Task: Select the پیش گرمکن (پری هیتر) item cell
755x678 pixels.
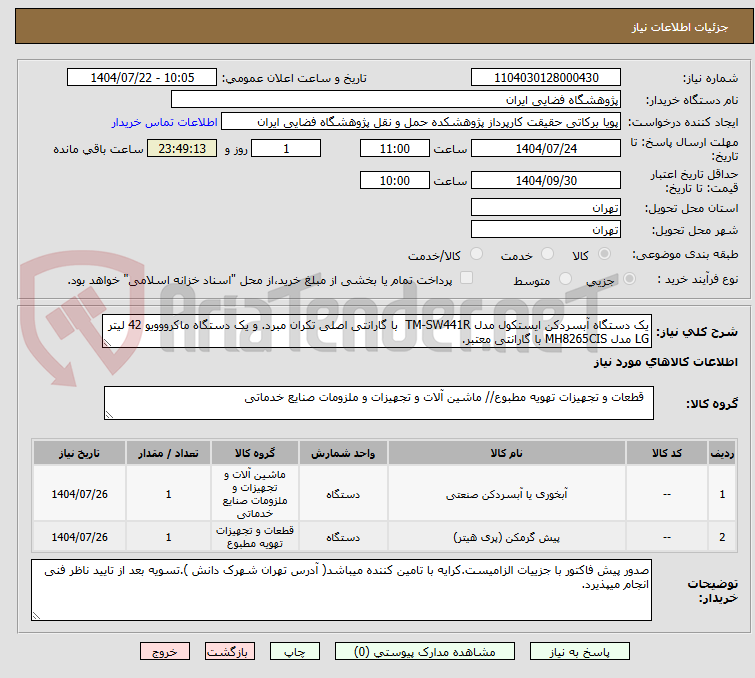Action: click(x=507, y=537)
